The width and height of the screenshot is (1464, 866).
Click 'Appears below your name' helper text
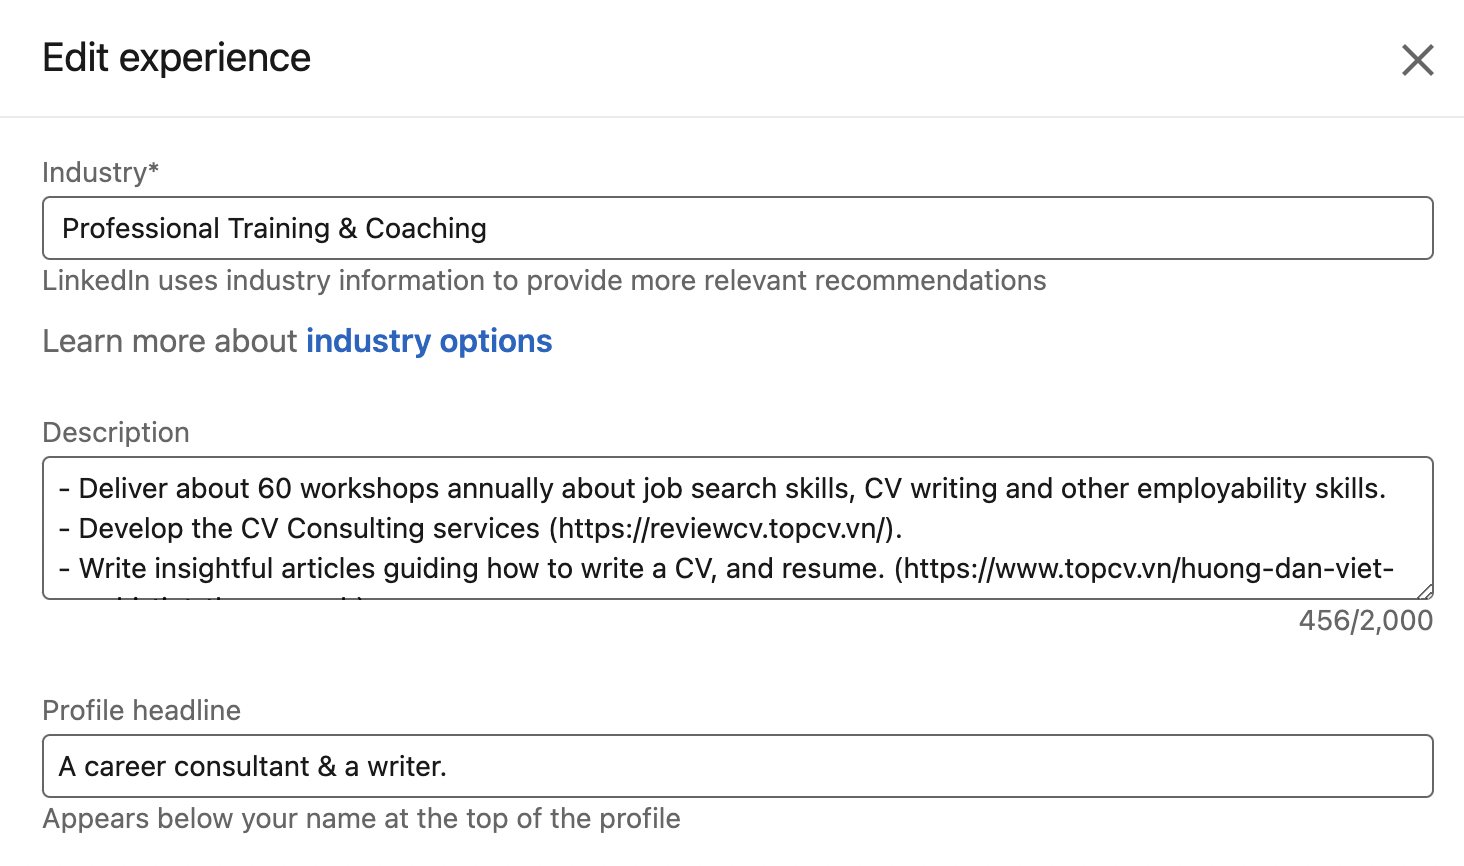tap(361, 819)
